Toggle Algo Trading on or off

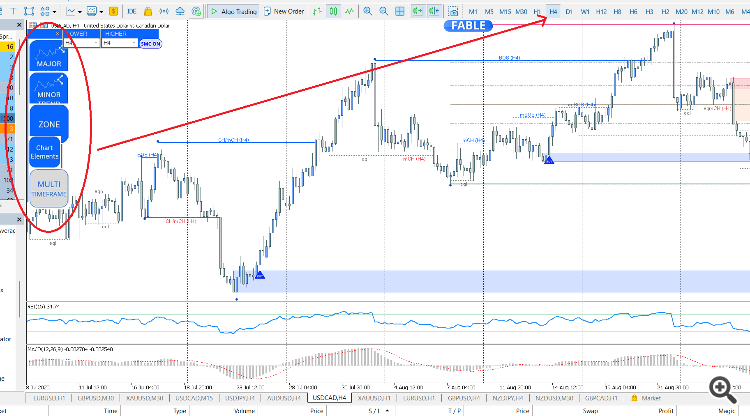tap(234, 11)
